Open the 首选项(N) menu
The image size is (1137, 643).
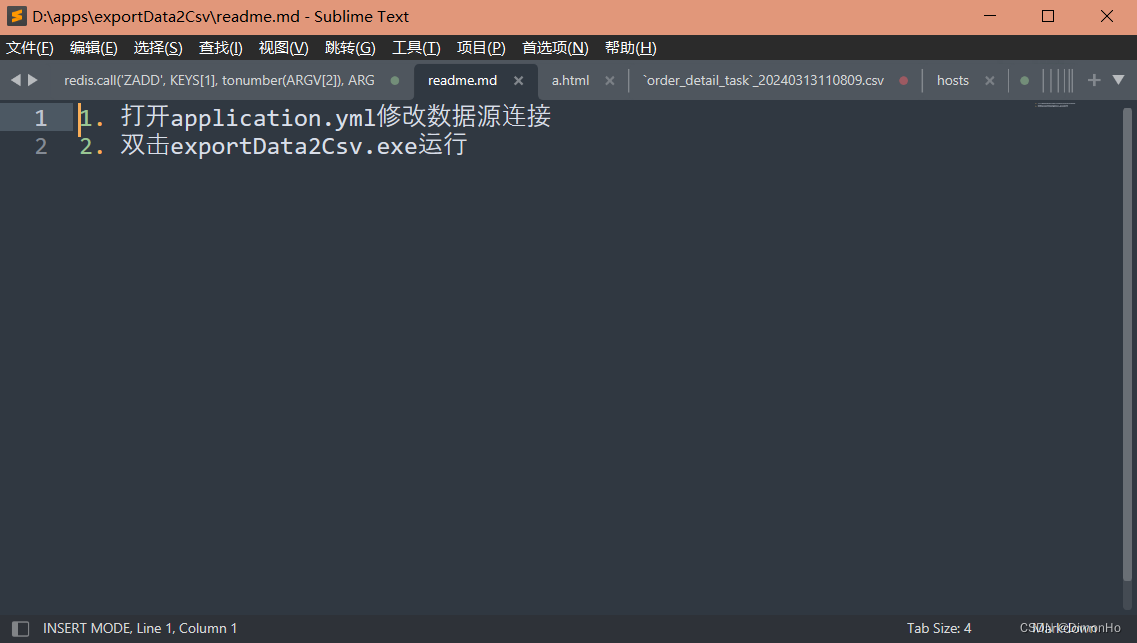tap(555, 48)
